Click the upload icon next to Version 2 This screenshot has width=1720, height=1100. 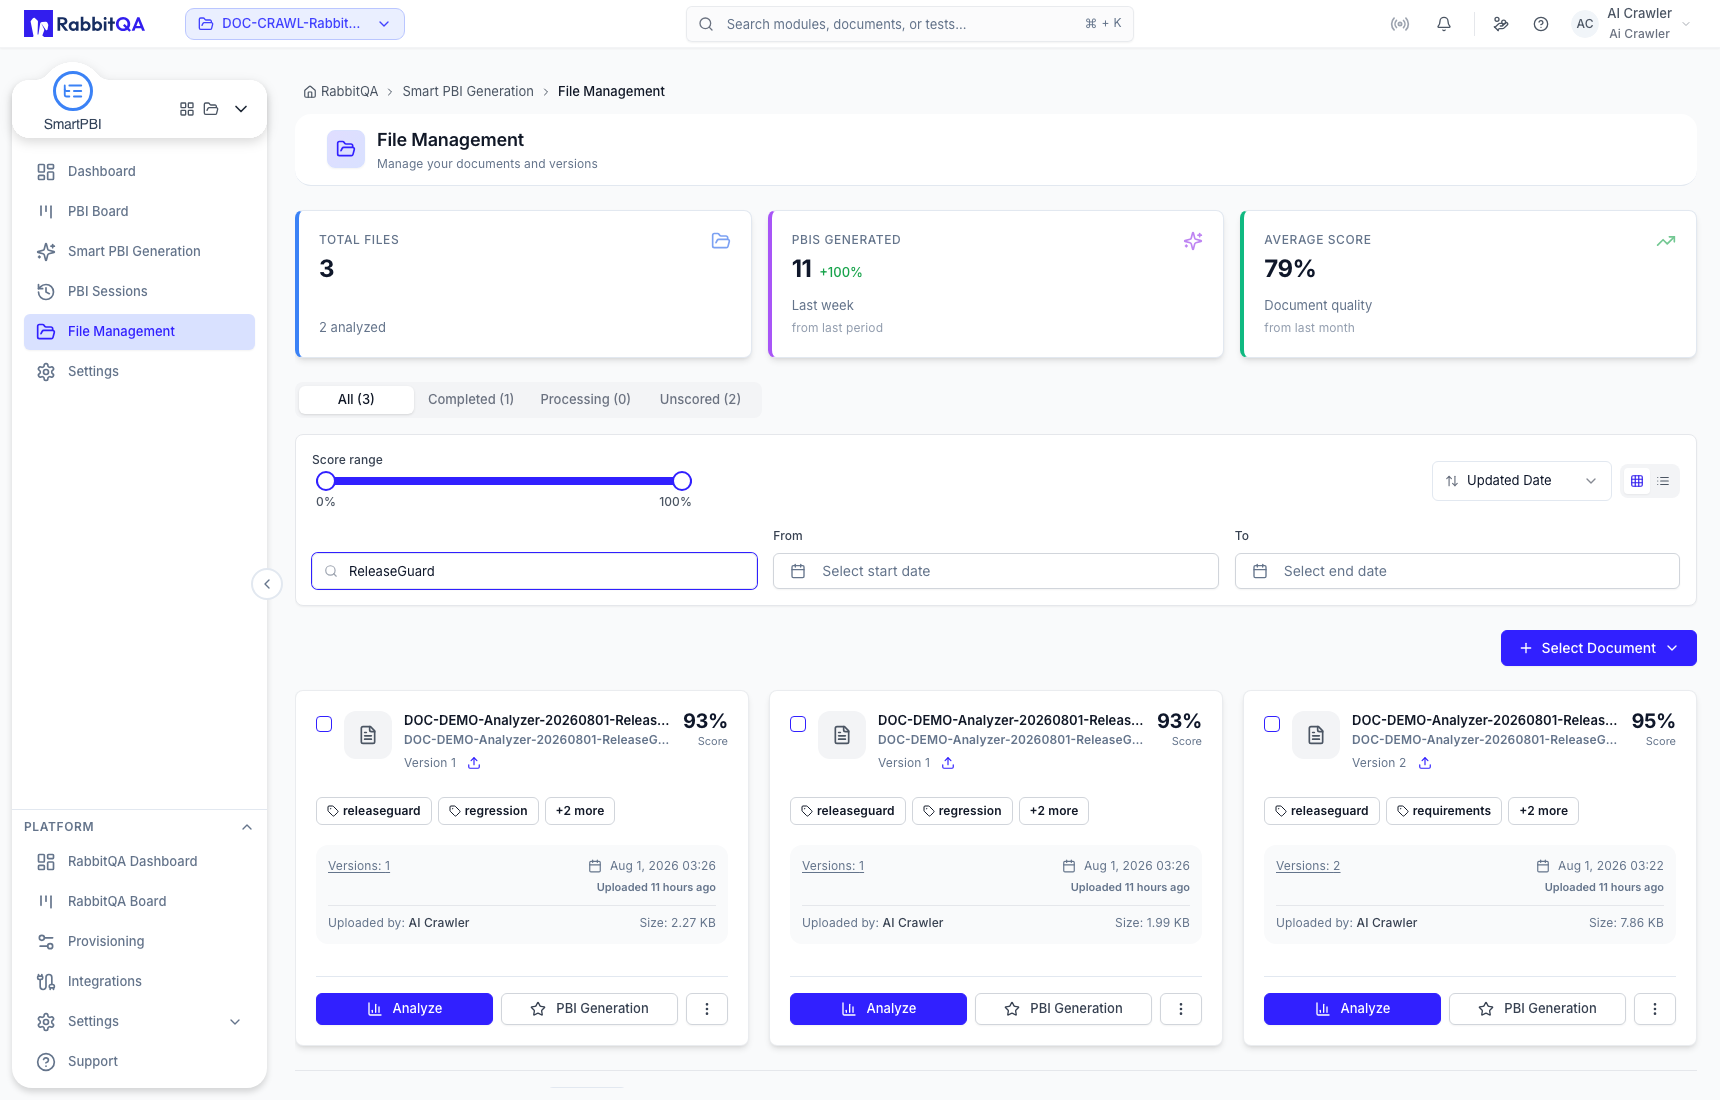pyautogui.click(x=1425, y=763)
